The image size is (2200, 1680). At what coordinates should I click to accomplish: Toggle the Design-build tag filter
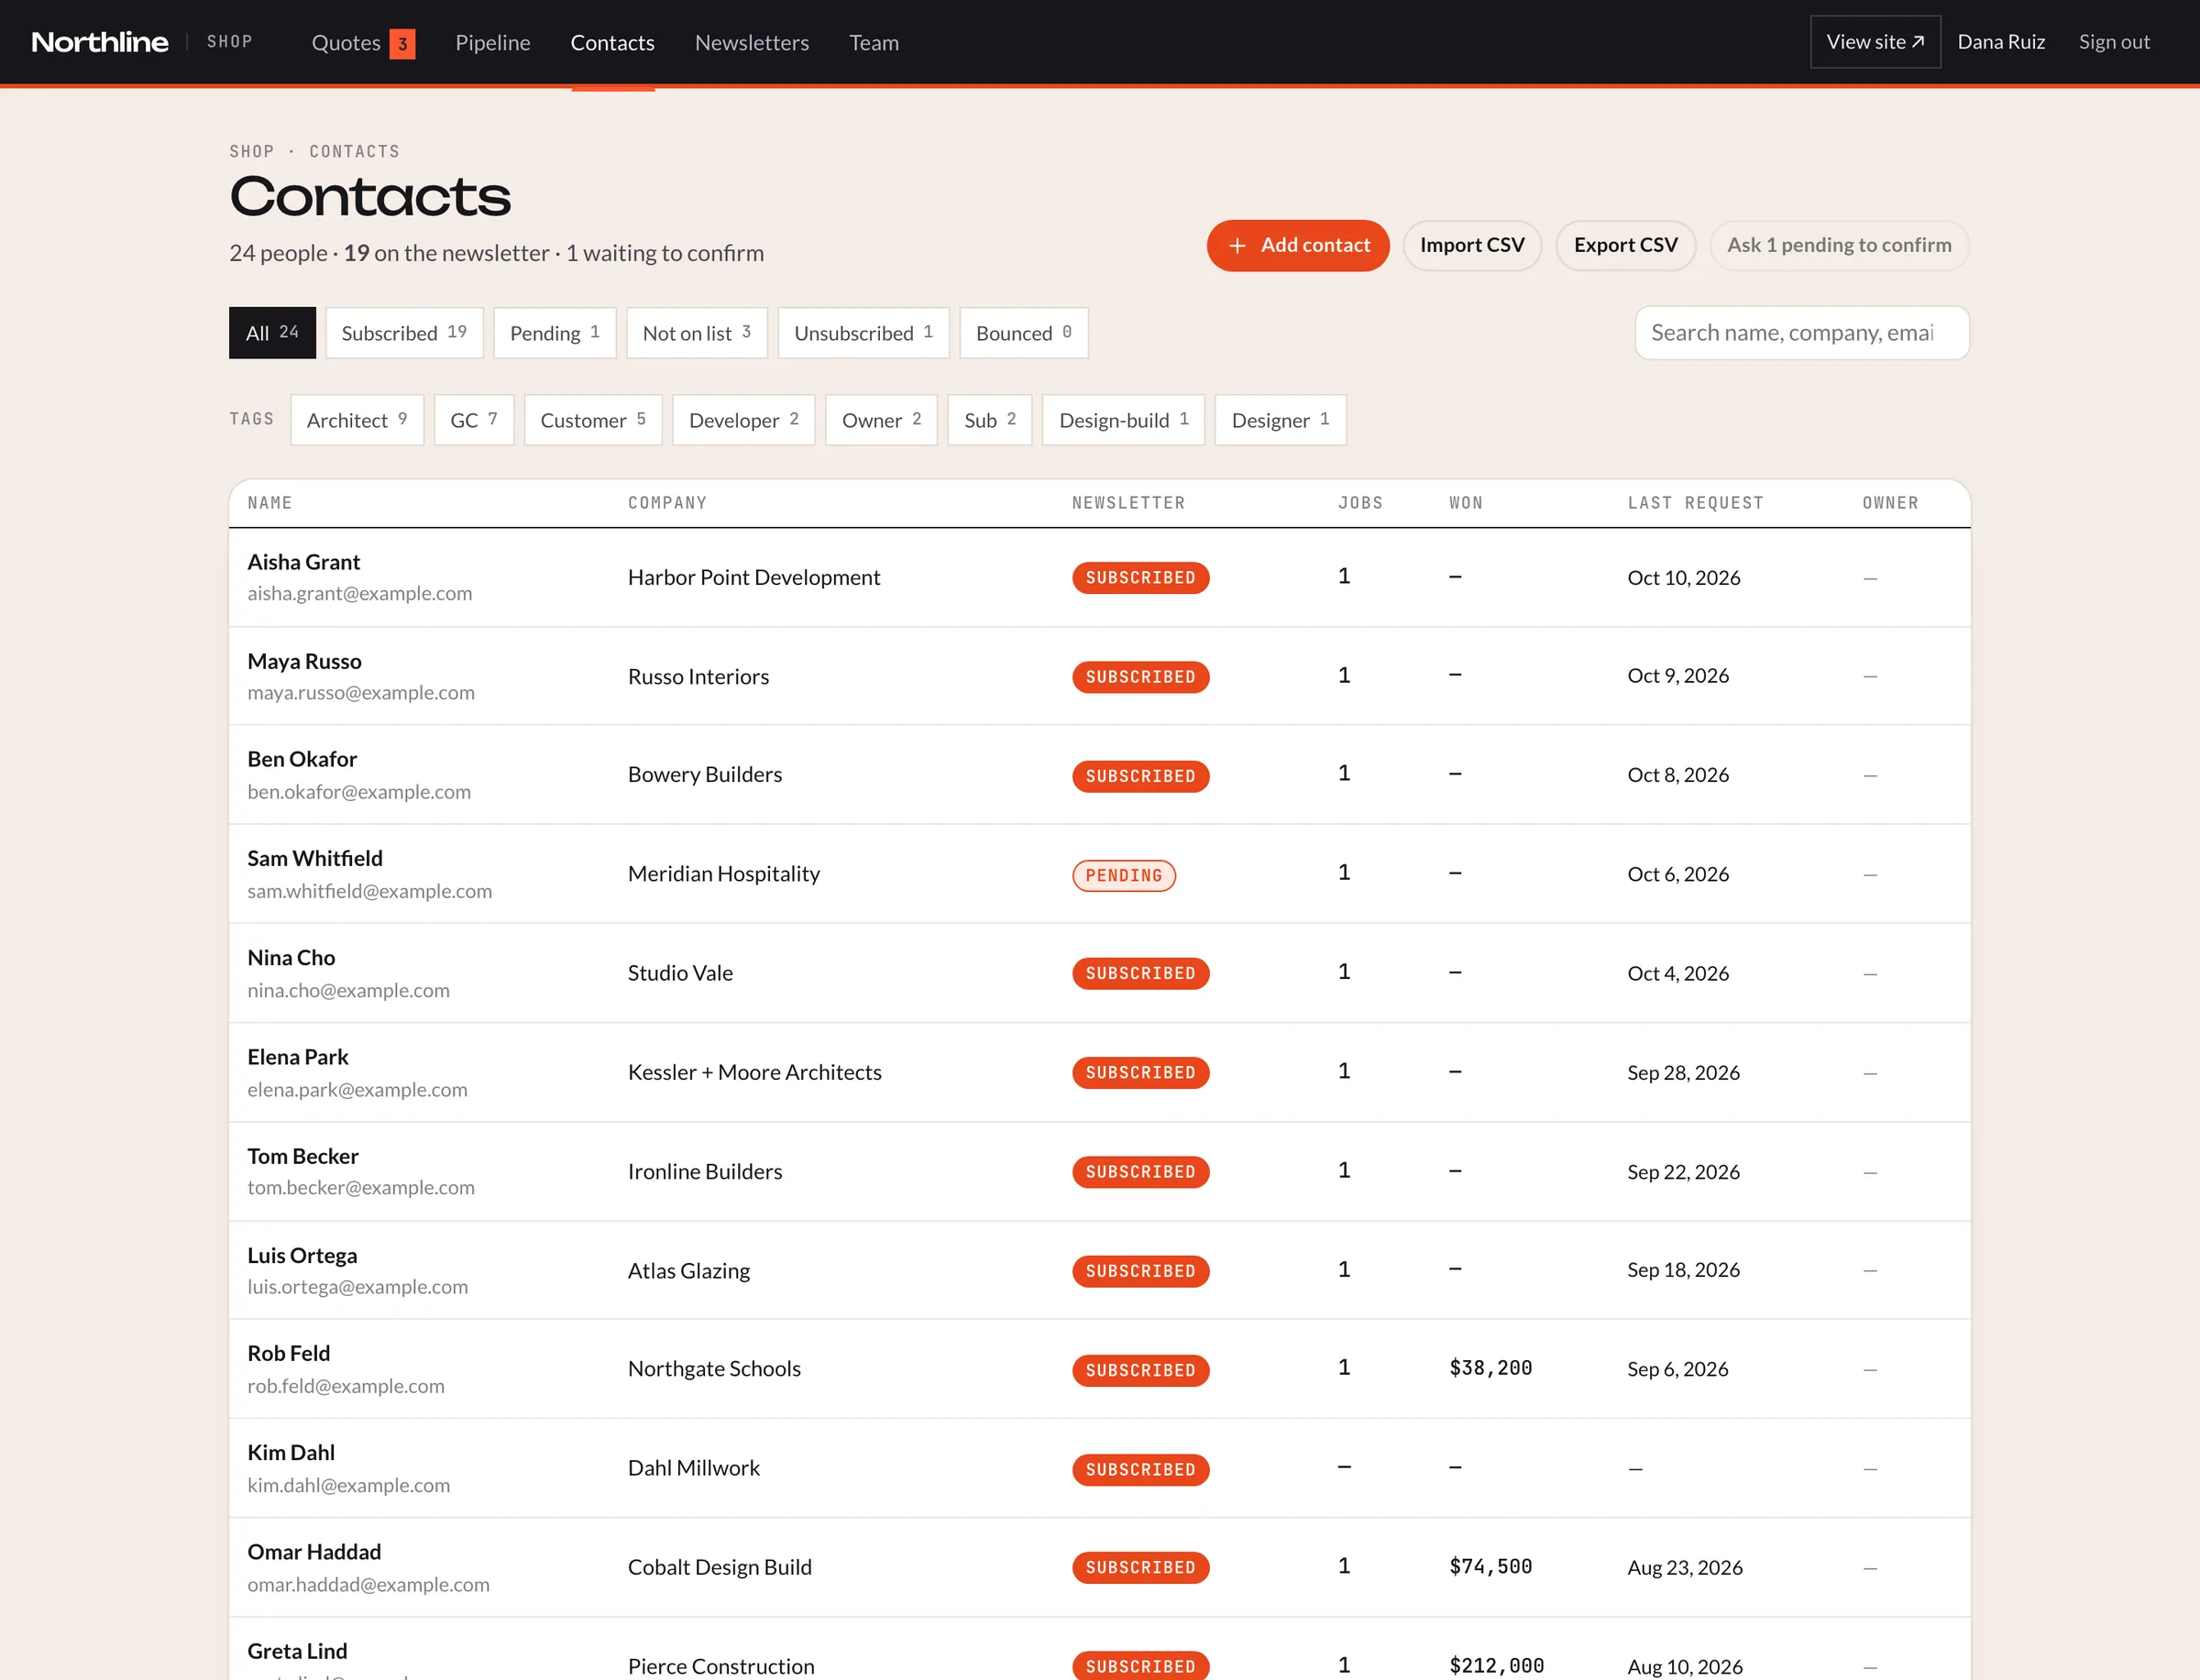[1124, 420]
